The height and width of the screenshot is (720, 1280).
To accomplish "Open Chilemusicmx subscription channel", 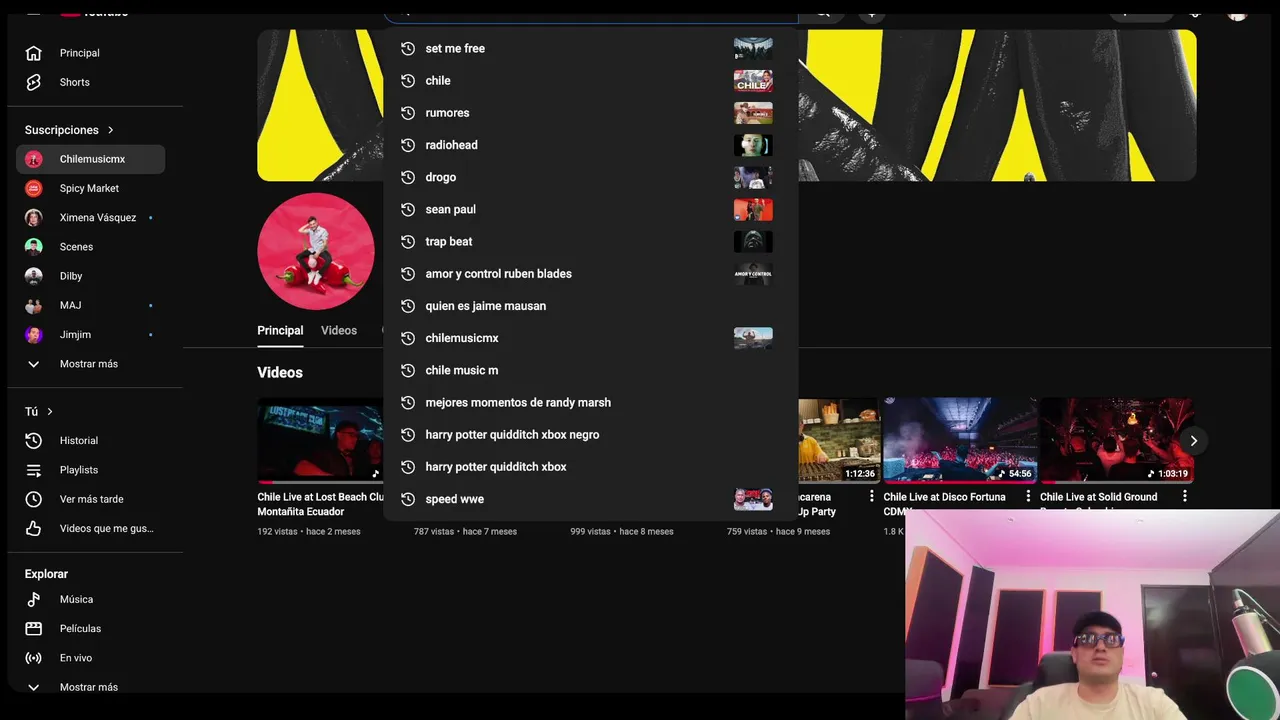I will click(x=90, y=159).
